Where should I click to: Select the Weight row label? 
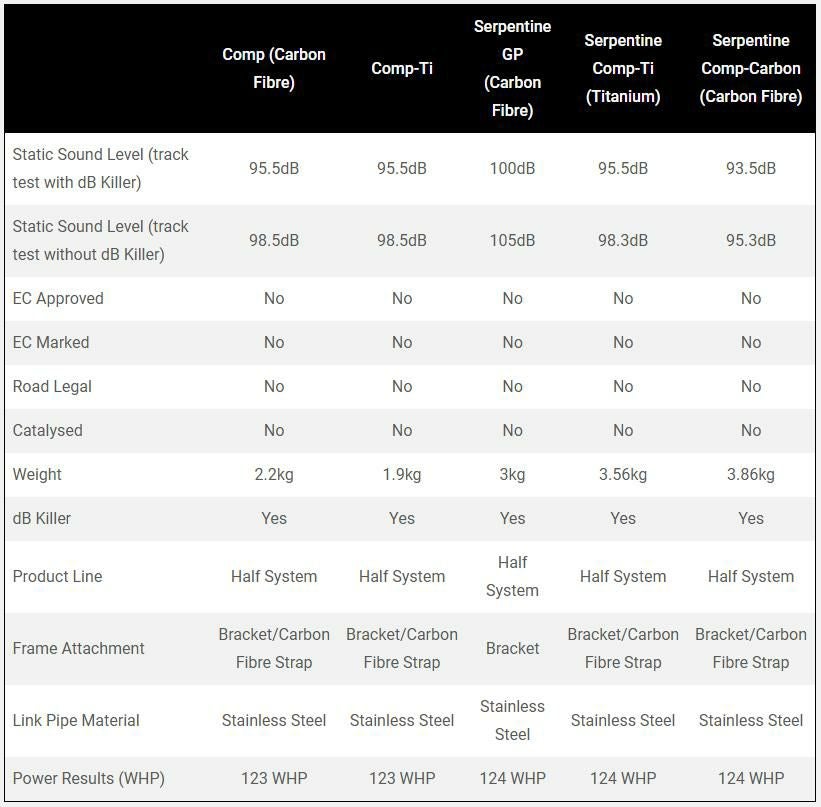[x=37, y=474]
